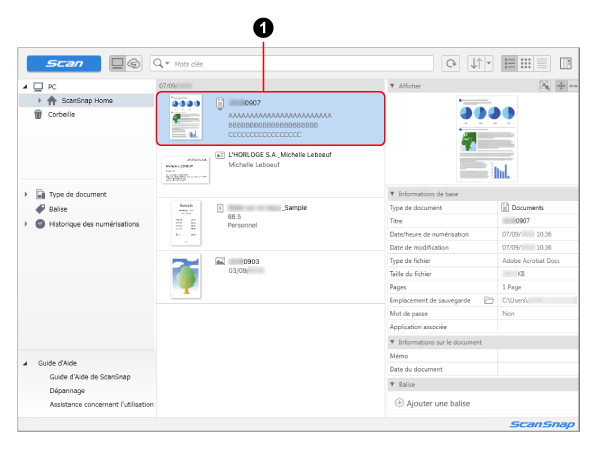Click the Date du document value field
Screen dimensions: 594x449
[x=538, y=369]
